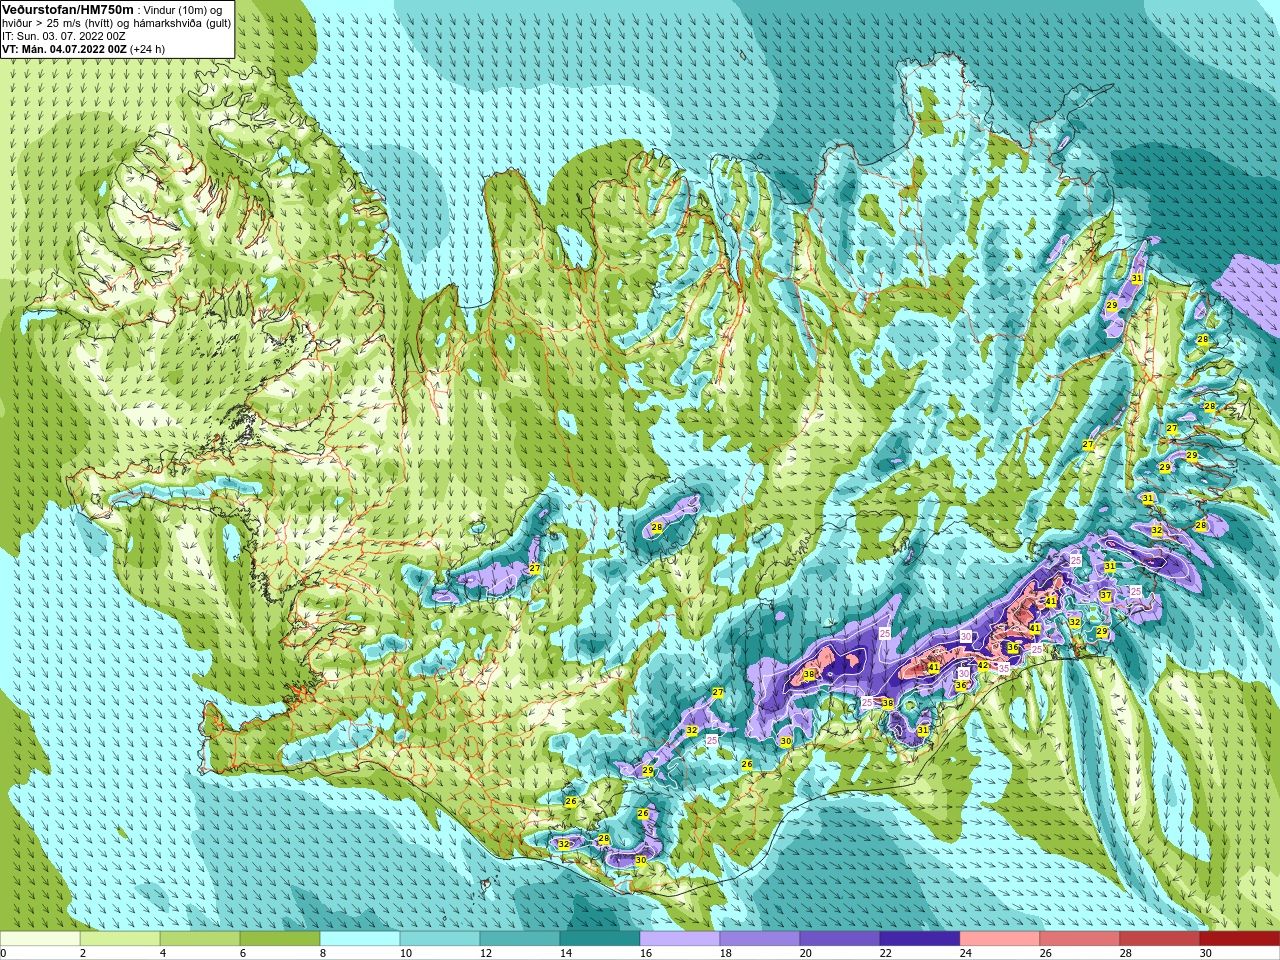Click the 'VT: Mán. 04.07.2022 00Z' valid-time line
1280x960 pixels.
point(64,49)
